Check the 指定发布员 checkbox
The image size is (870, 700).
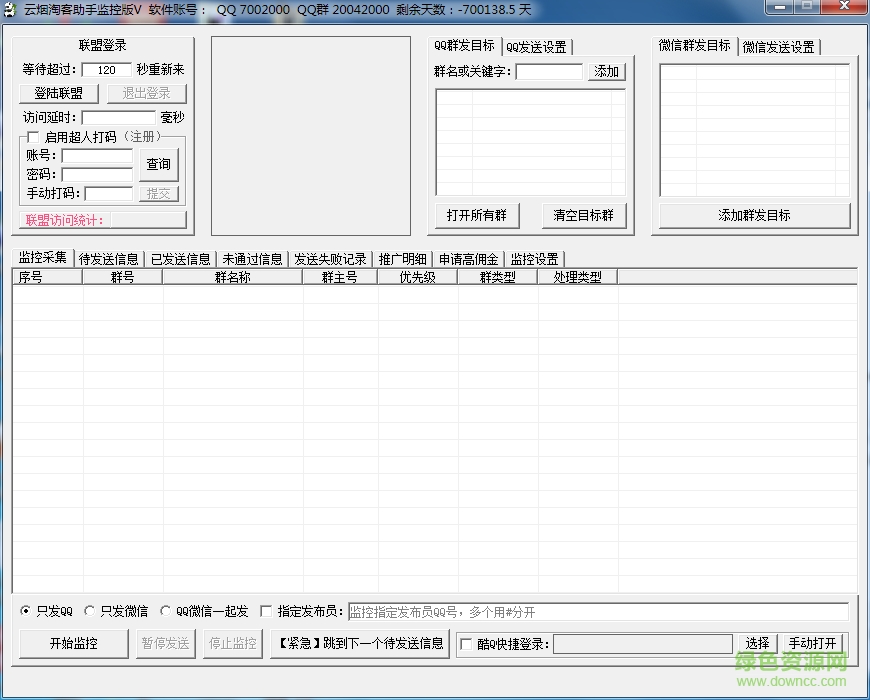266,610
